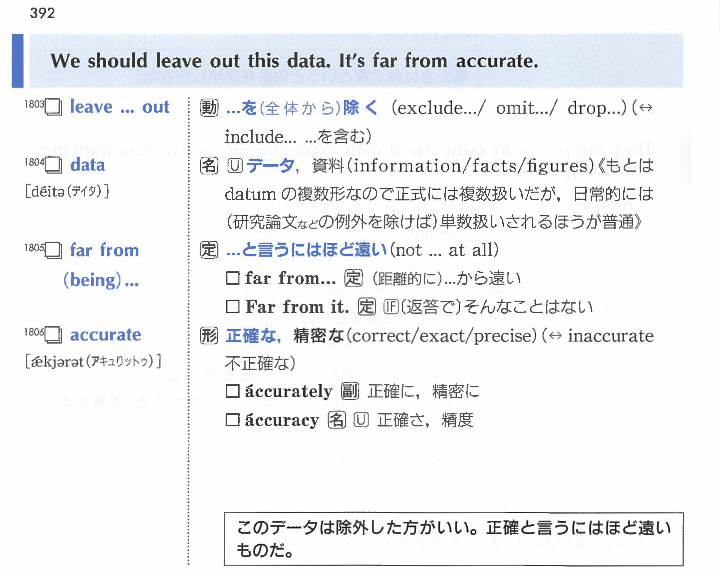
Task: Click the Ⓤ uncountable icon before データ
Action: (234, 166)
